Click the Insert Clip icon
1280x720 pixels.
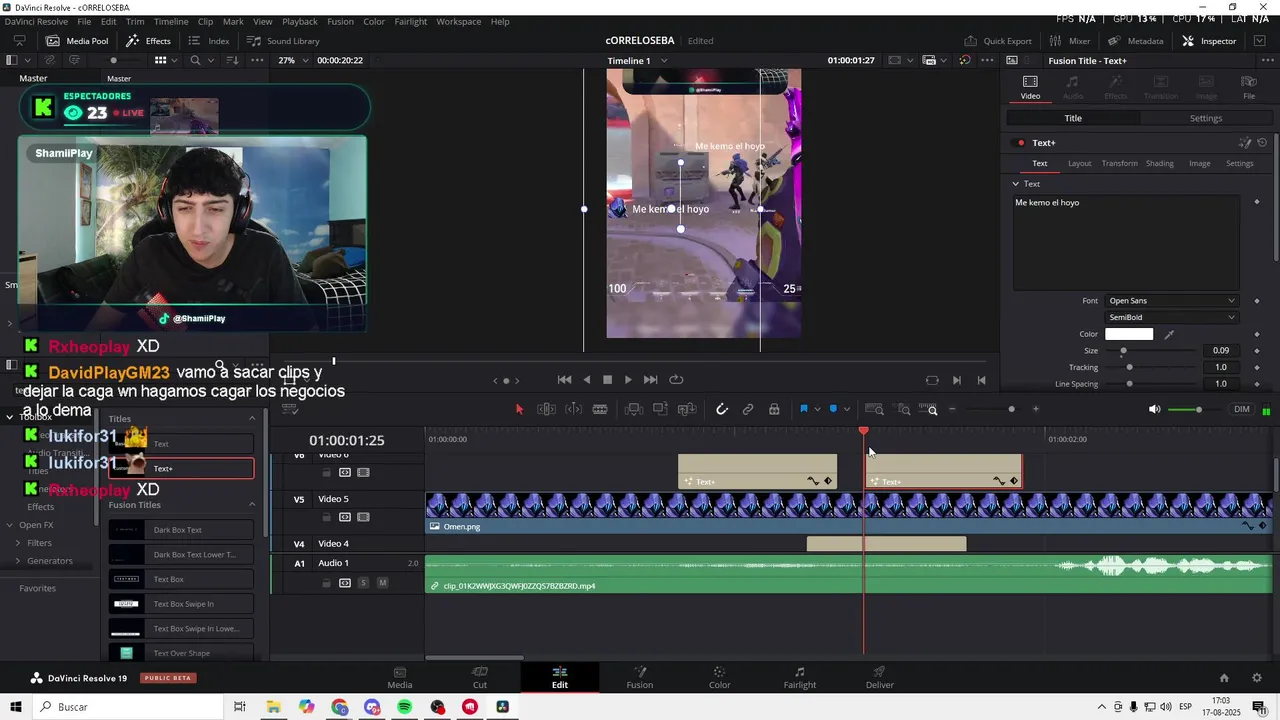point(633,409)
